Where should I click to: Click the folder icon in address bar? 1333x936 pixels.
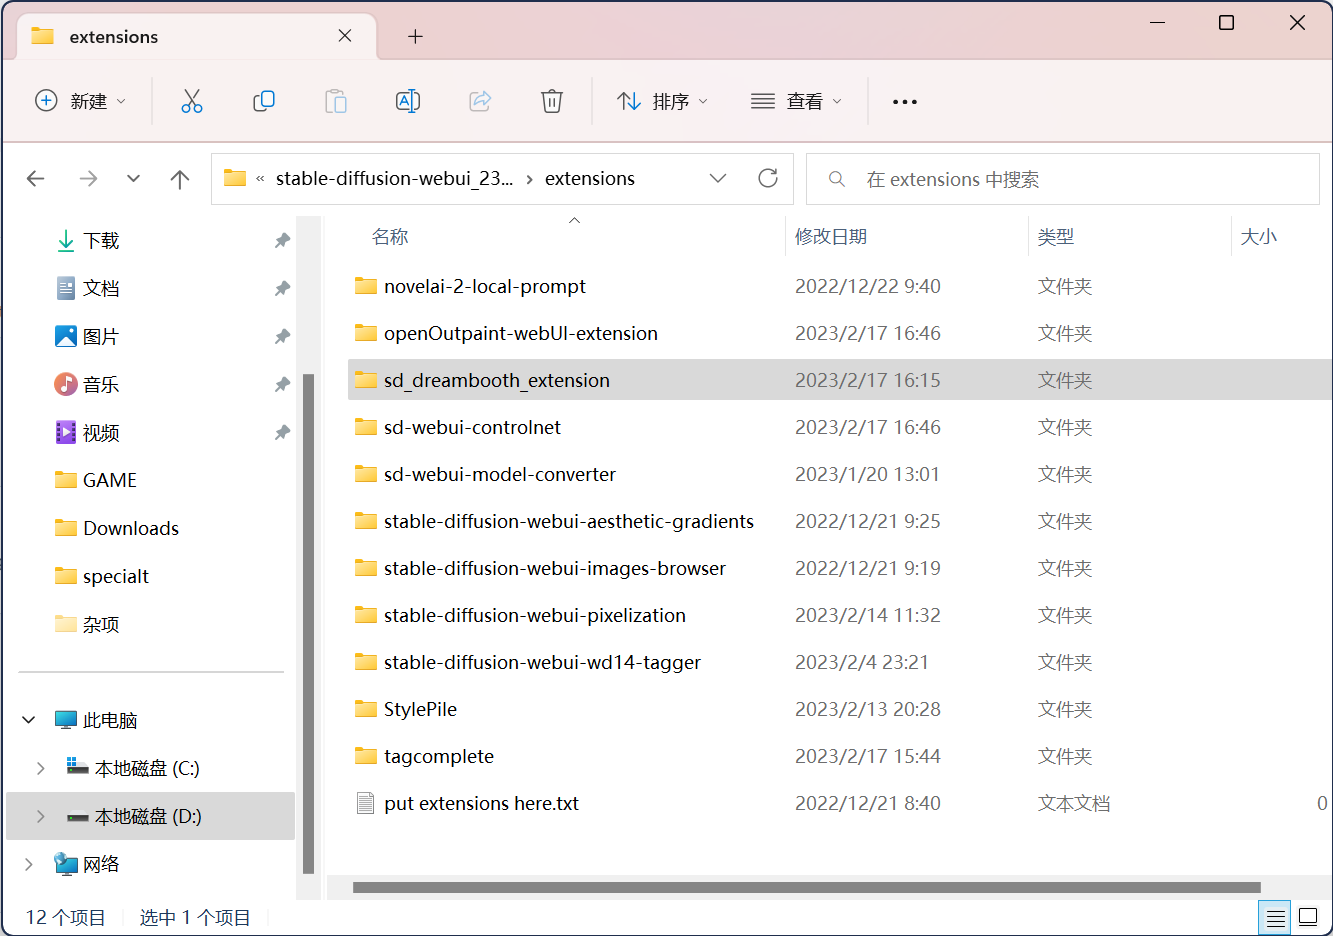pos(235,178)
